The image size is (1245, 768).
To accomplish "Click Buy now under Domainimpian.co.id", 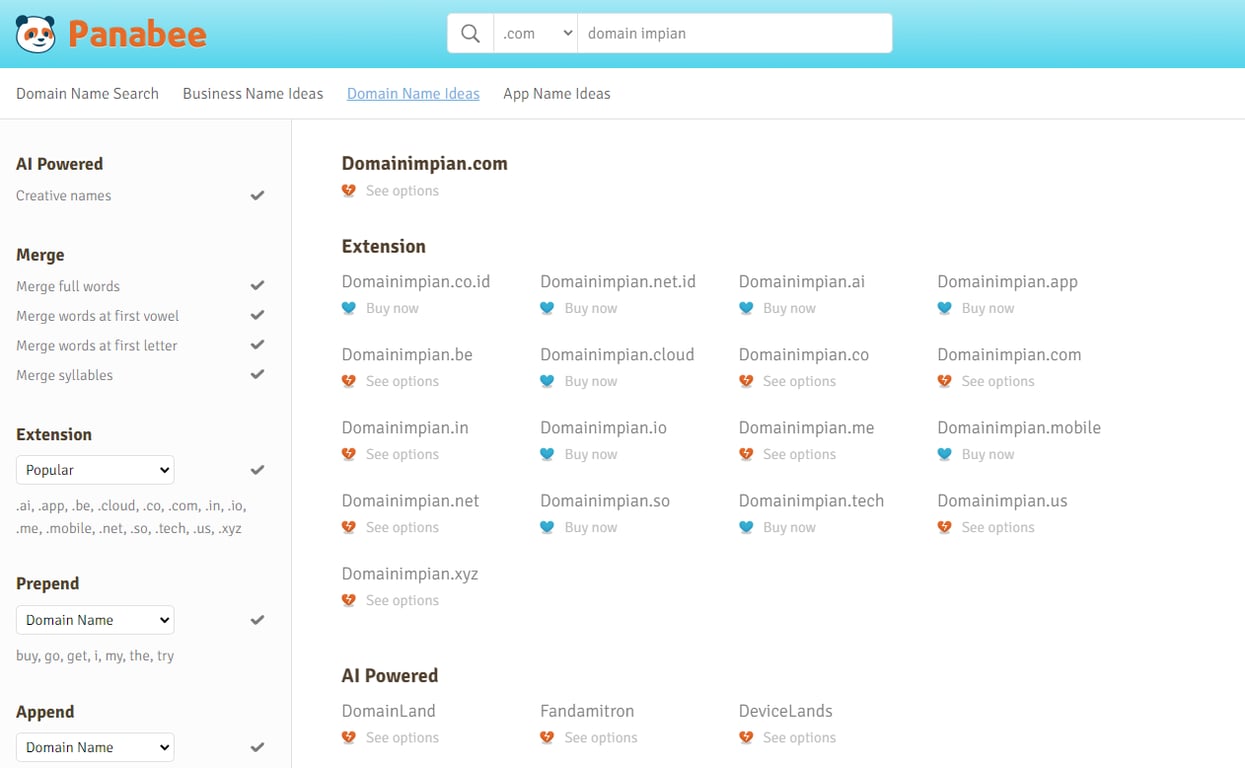I will click(x=392, y=308).
